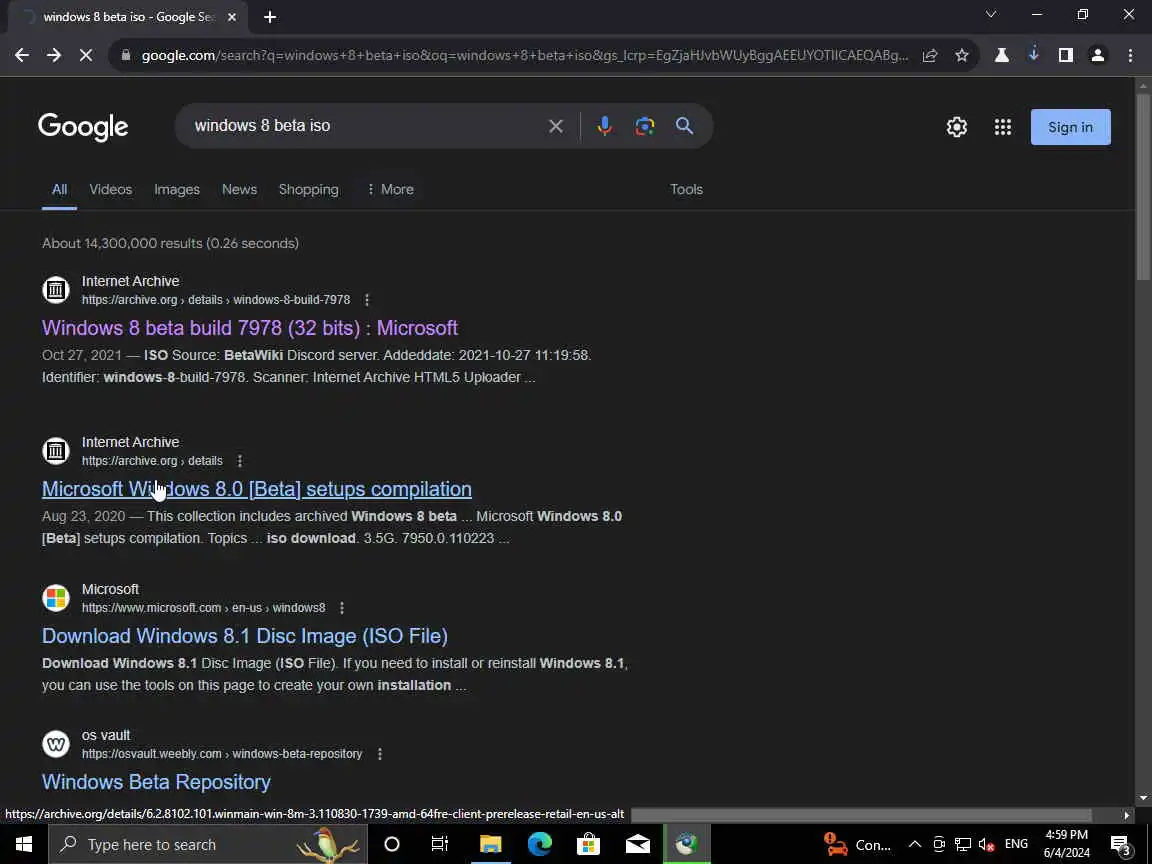The width and height of the screenshot is (1152, 864).
Task: Click the Google logo
Action: point(83,127)
